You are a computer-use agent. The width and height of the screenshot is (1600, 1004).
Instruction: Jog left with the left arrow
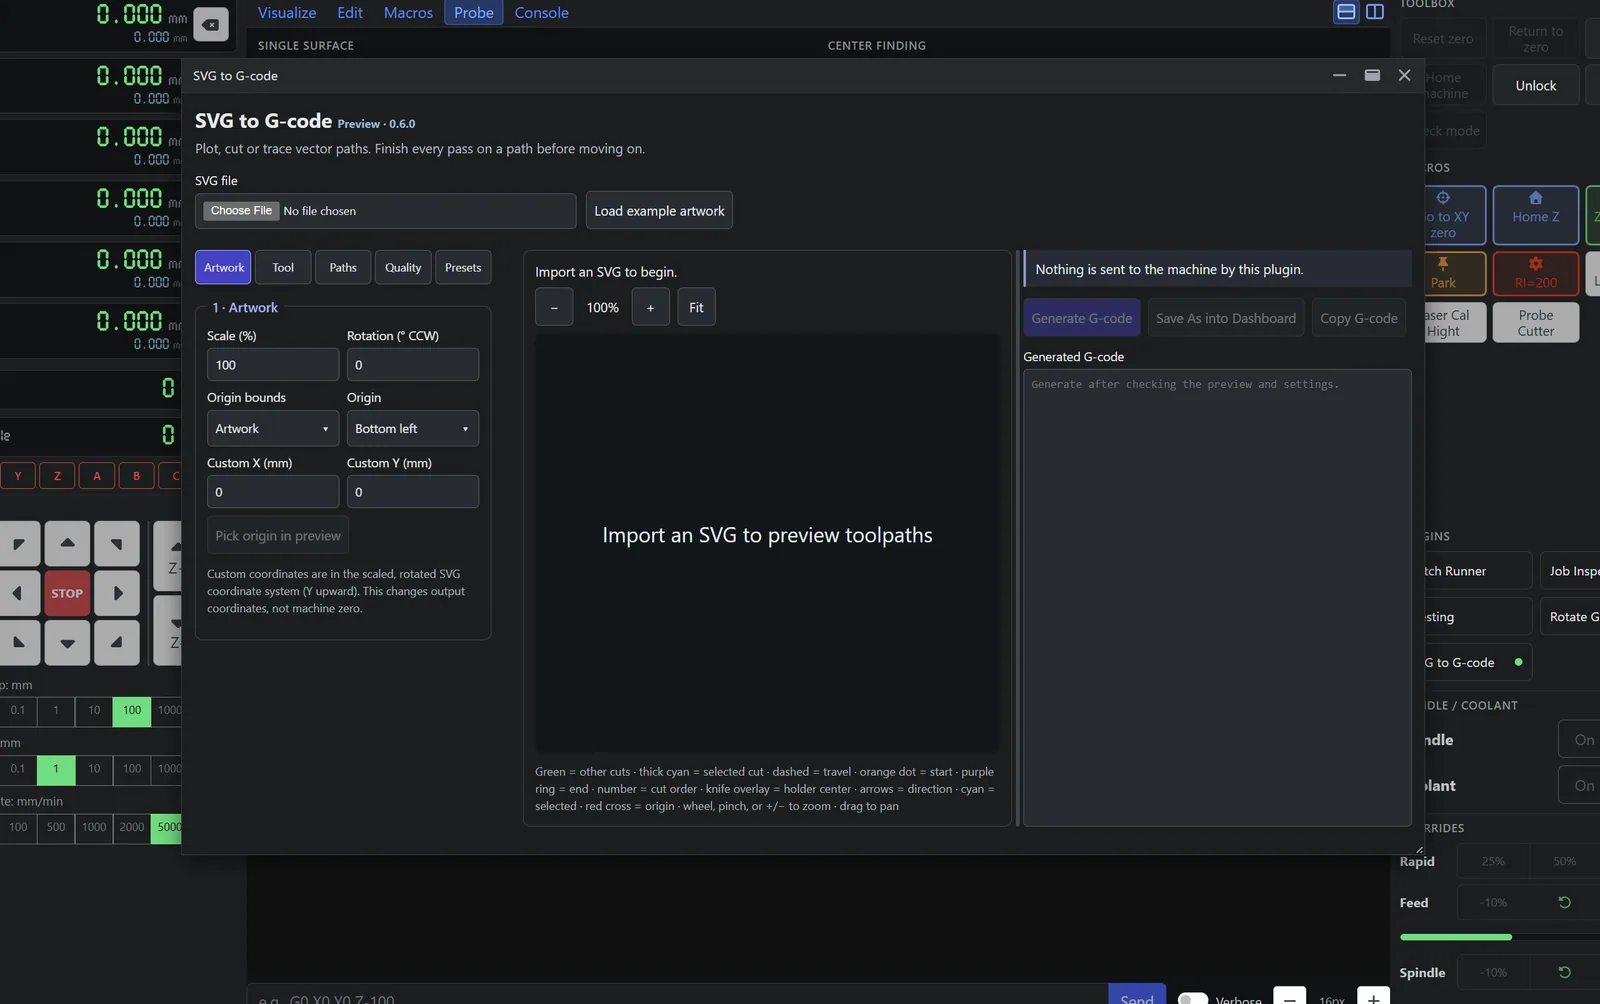[18, 593]
